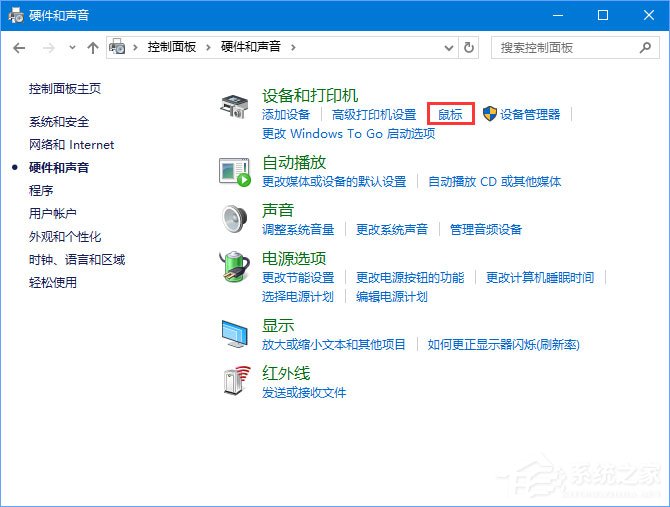Click the 添加设备 link
Screen dimensions: 670x507
[286, 114]
